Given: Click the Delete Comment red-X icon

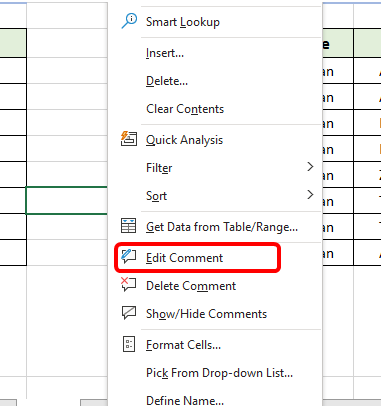Looking at the screenshot, I should pyautogui.click(x=128, y=284).
